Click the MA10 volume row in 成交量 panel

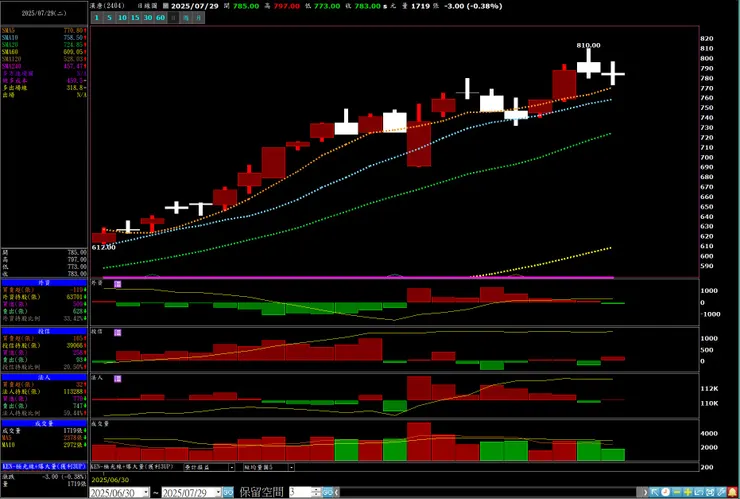[x=44, y=445]
